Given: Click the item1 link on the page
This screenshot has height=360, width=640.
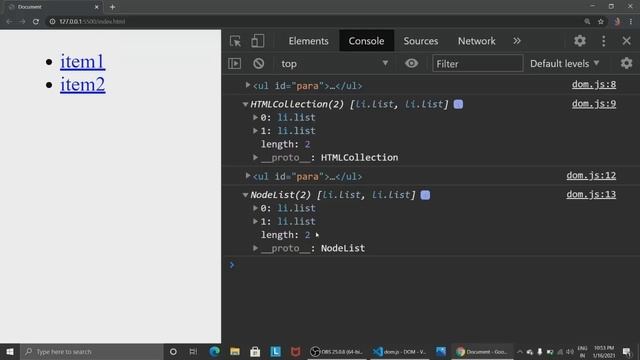Looking at the screenshot, I should coord(82,61).
